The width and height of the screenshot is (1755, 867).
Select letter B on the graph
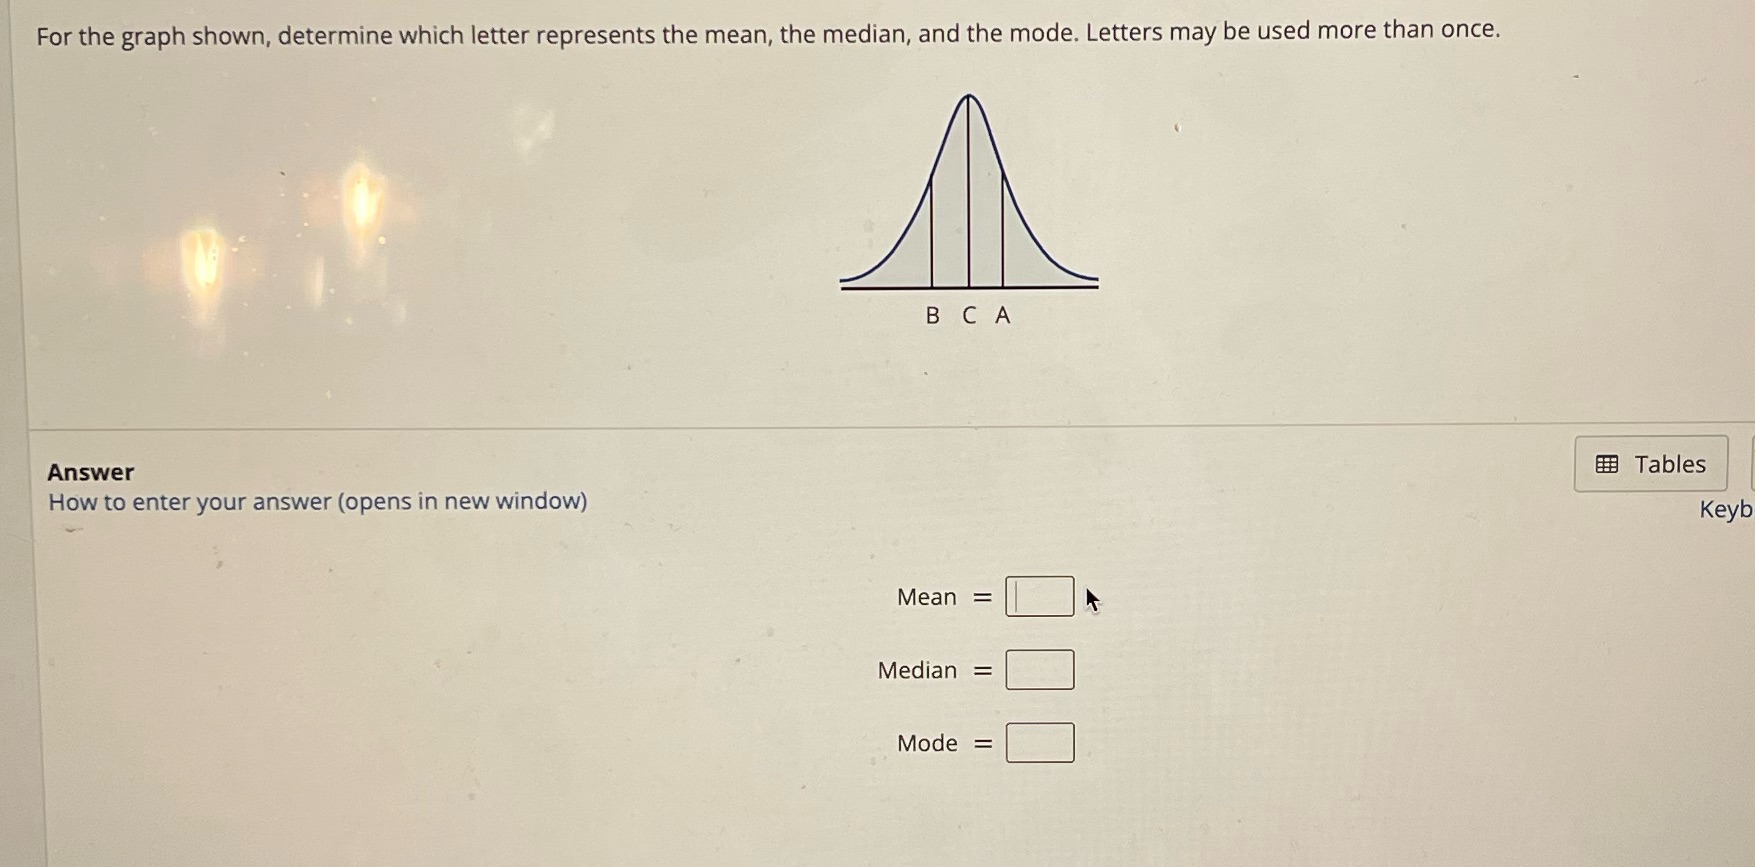(931, 316)
